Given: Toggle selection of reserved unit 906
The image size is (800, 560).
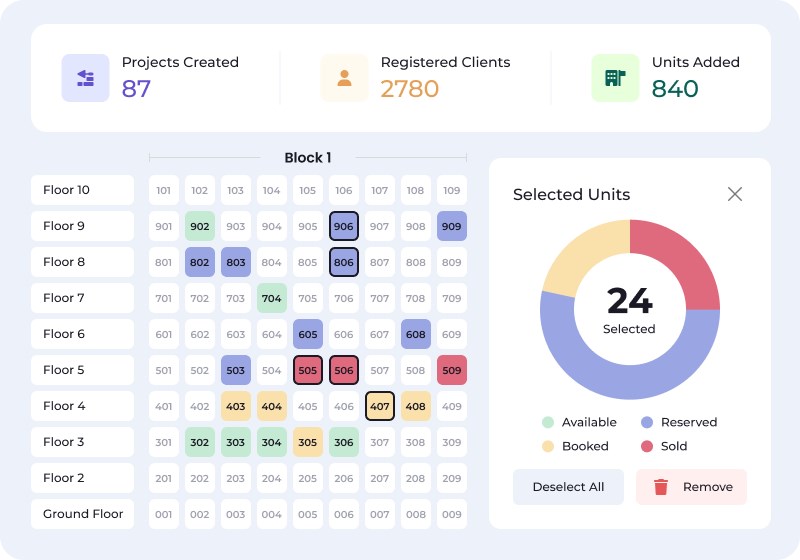Looking at the screenshot, I should [x=344, y=226].
